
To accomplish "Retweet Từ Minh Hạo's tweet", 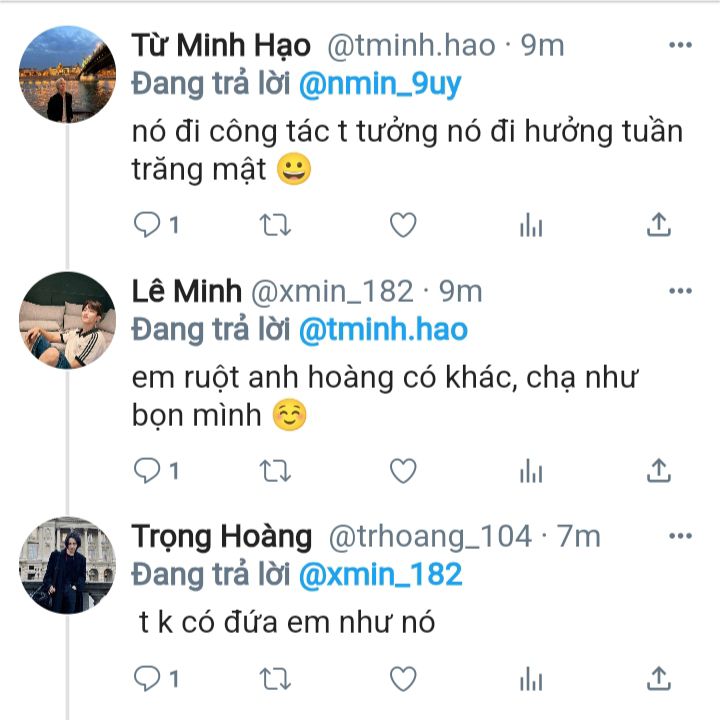I will pos(275,226).
